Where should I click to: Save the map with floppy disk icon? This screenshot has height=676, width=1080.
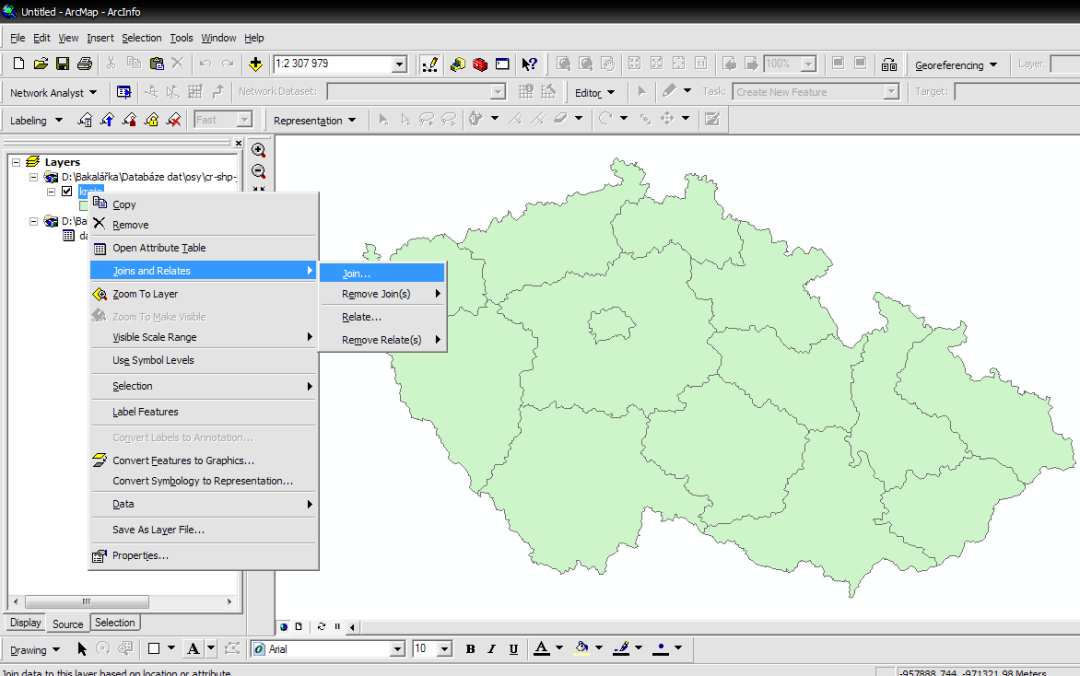[x=63, y=63]
